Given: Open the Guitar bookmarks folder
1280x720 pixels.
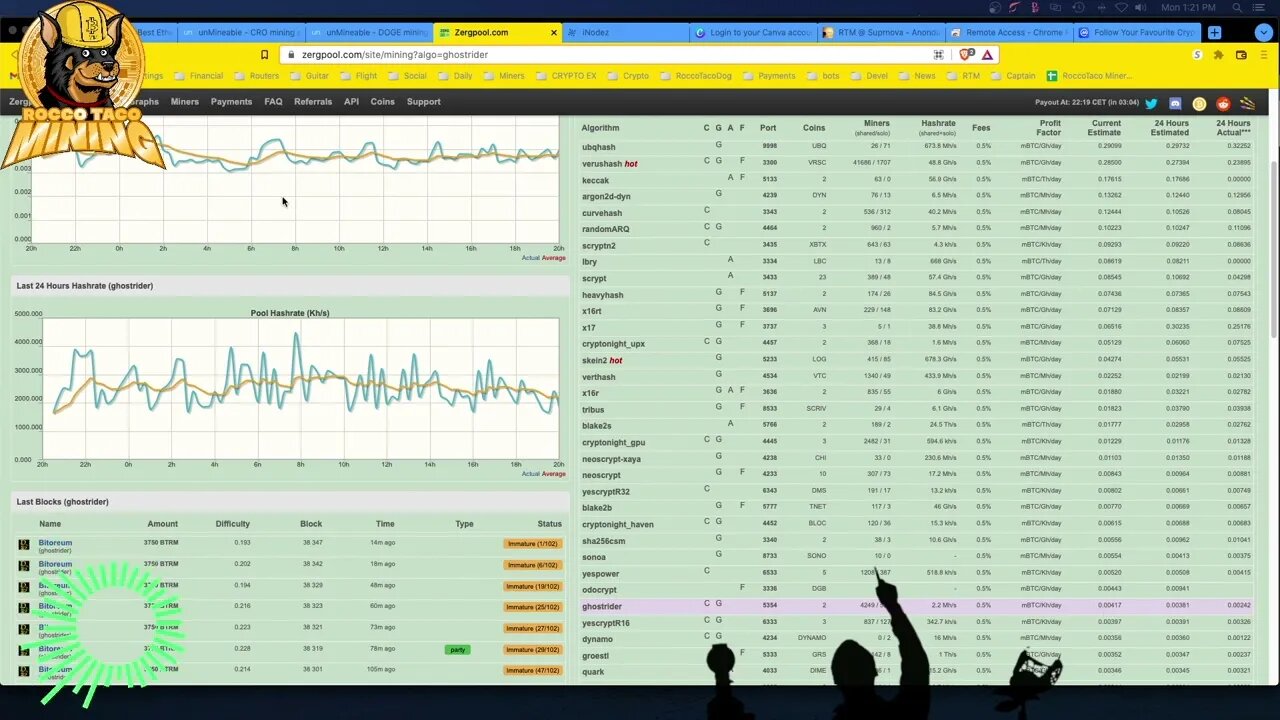Looking at the screenshot, I should coord(310,76).
